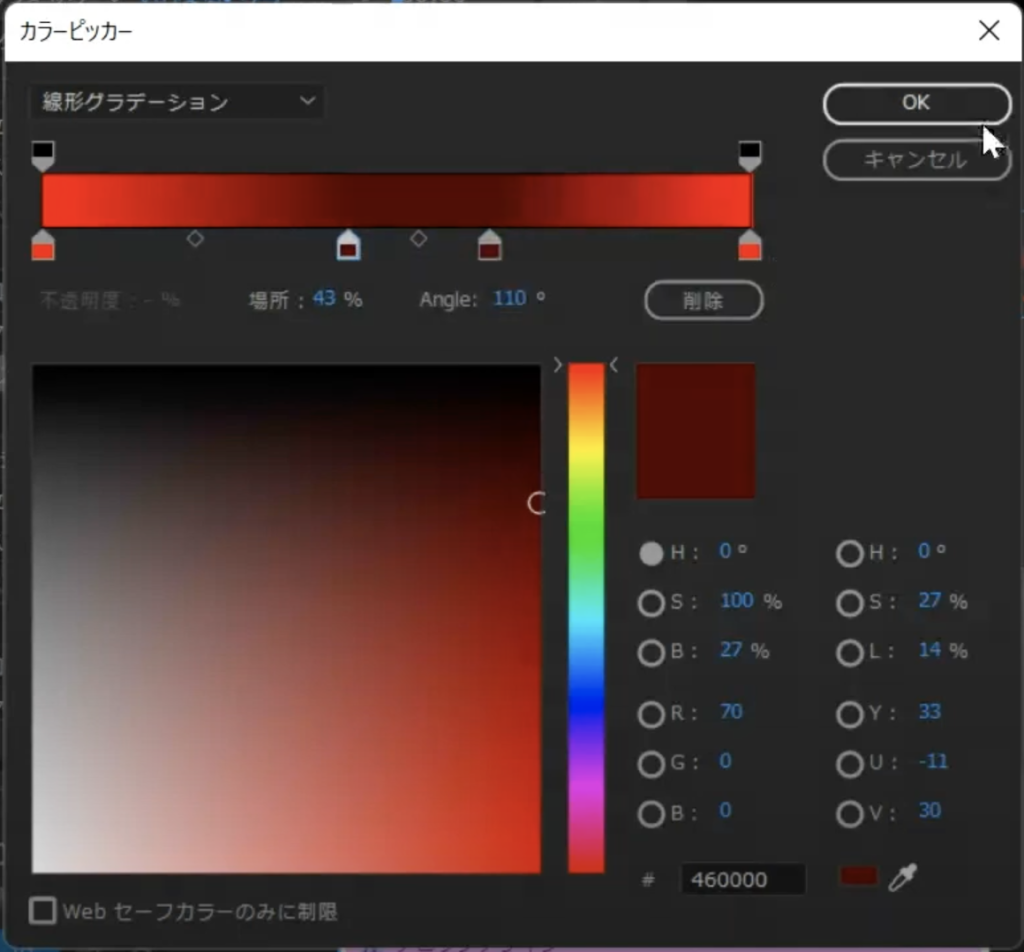Pick color with the eyedropper tool
Screen dimensions: 1024x952
[903, 877]
